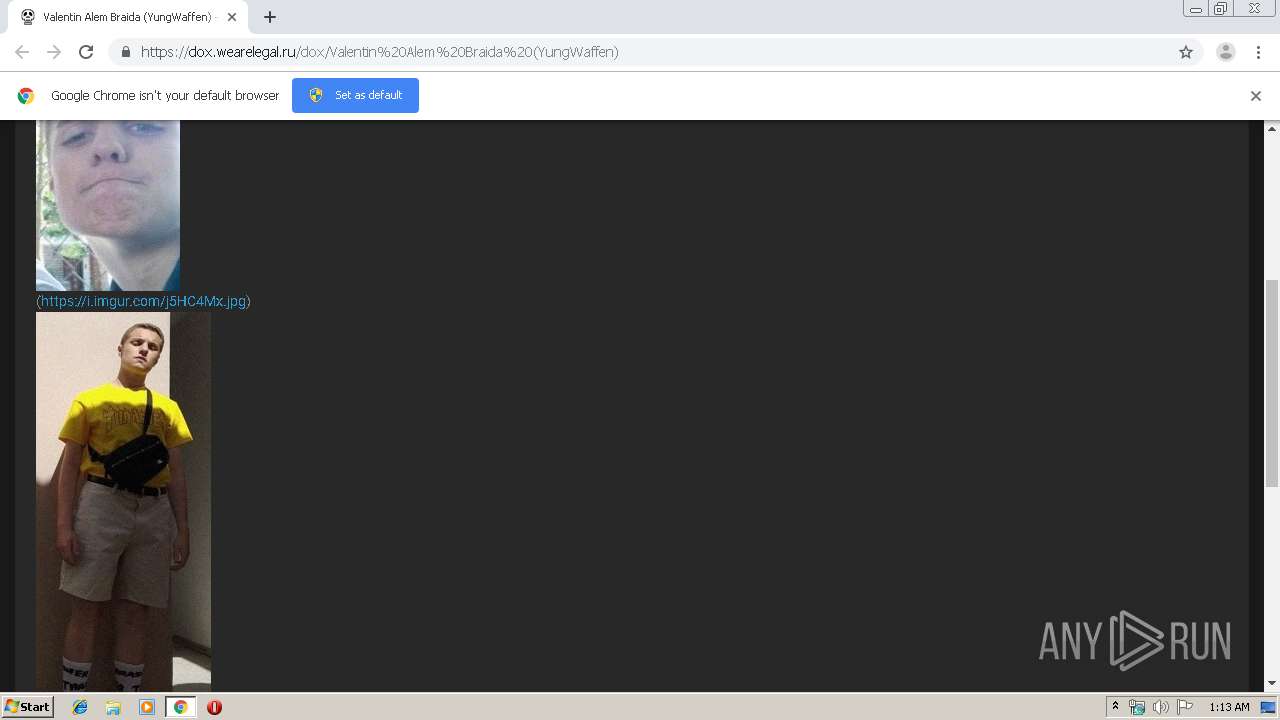
Task: Open the Windows Start menu
Action: pyautogui.click(x=27, y=706)
